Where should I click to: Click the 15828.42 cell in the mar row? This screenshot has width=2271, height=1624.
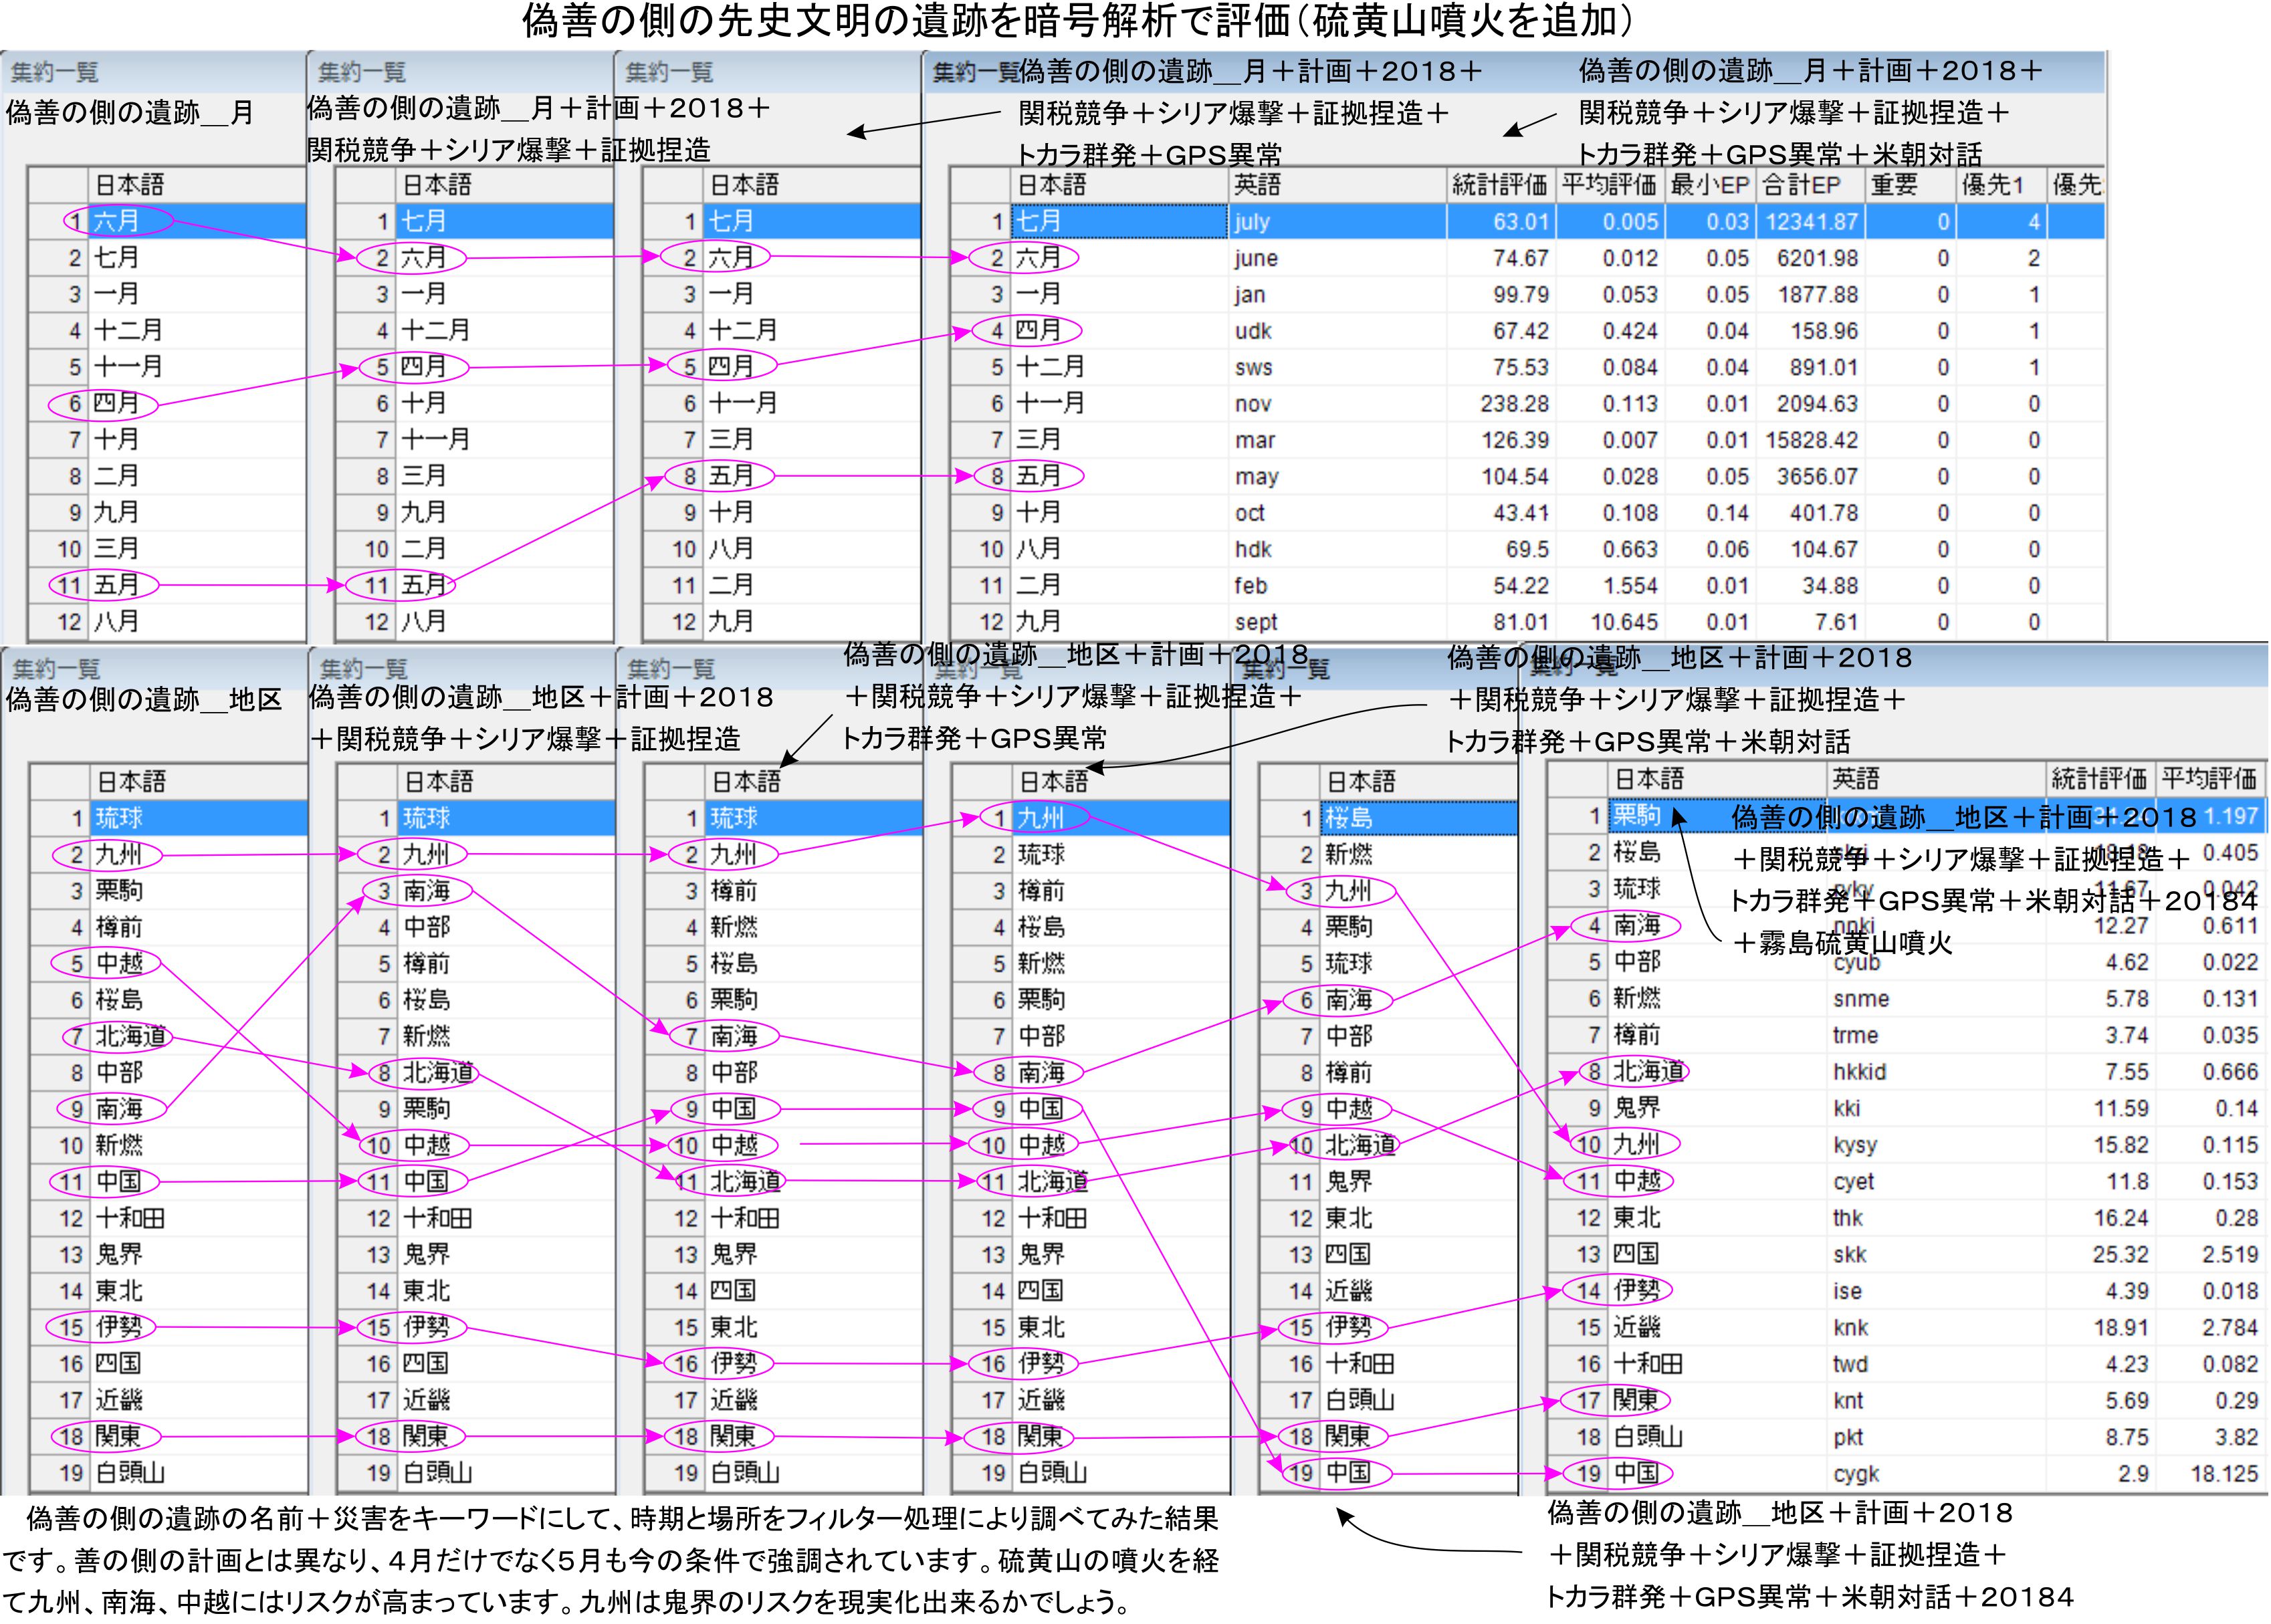tap(1811, 440)
